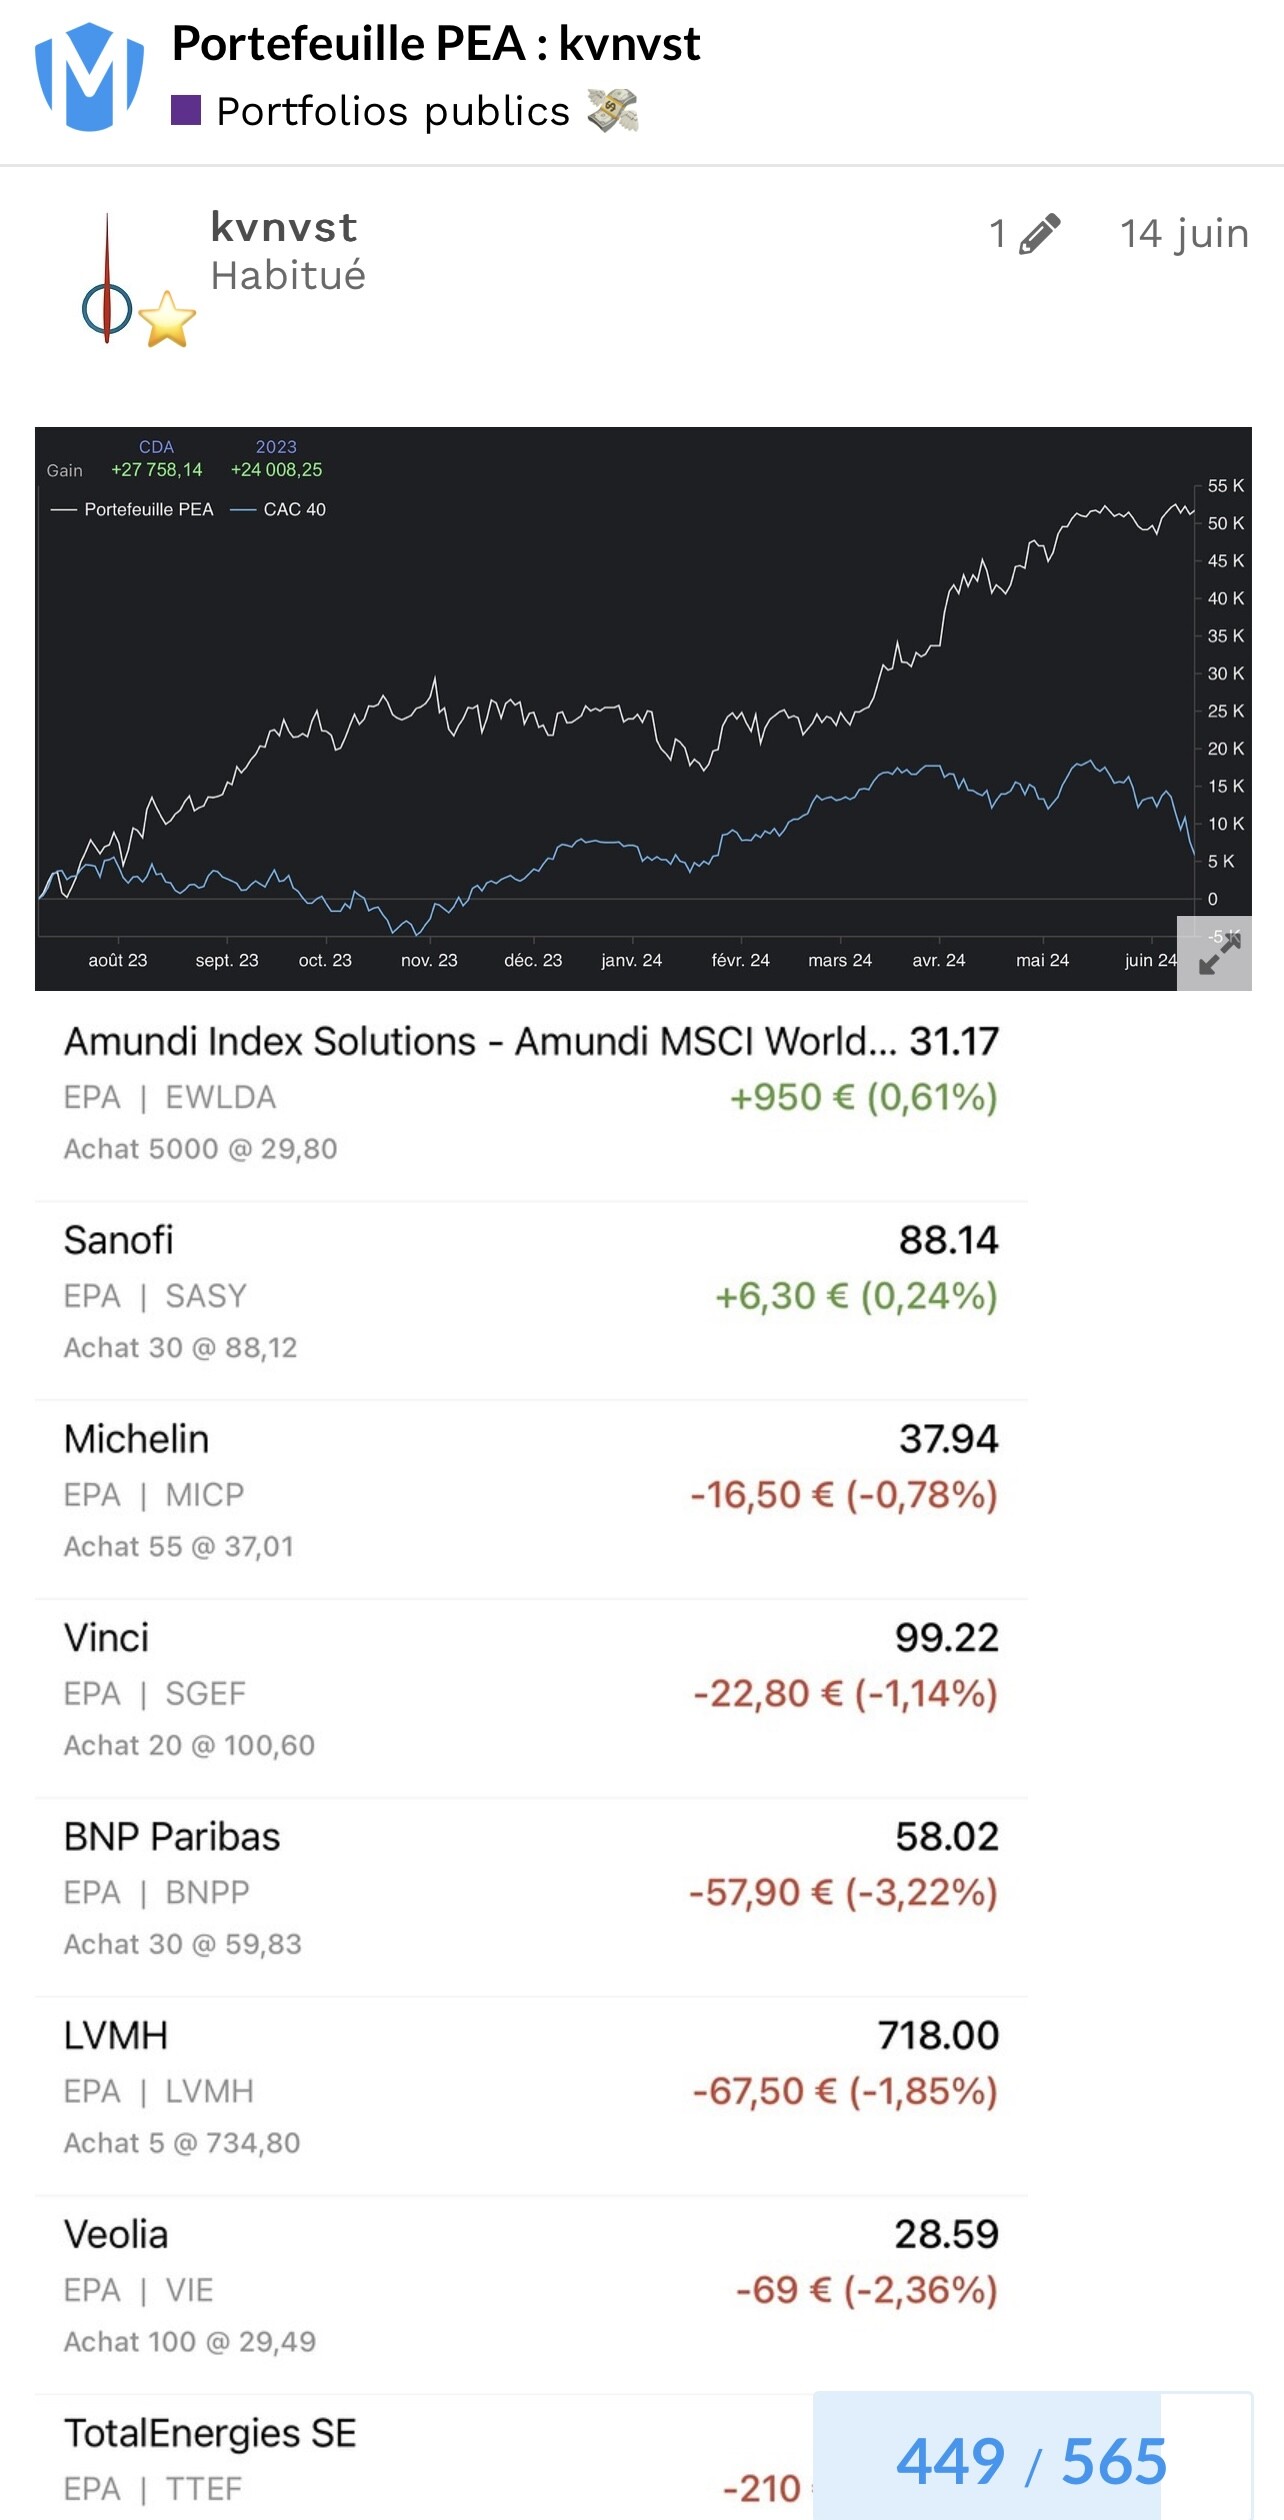Screen dimensions: 1284x2520
Task: Click the Amundi MSCI World holding row
Action: 530,1095
